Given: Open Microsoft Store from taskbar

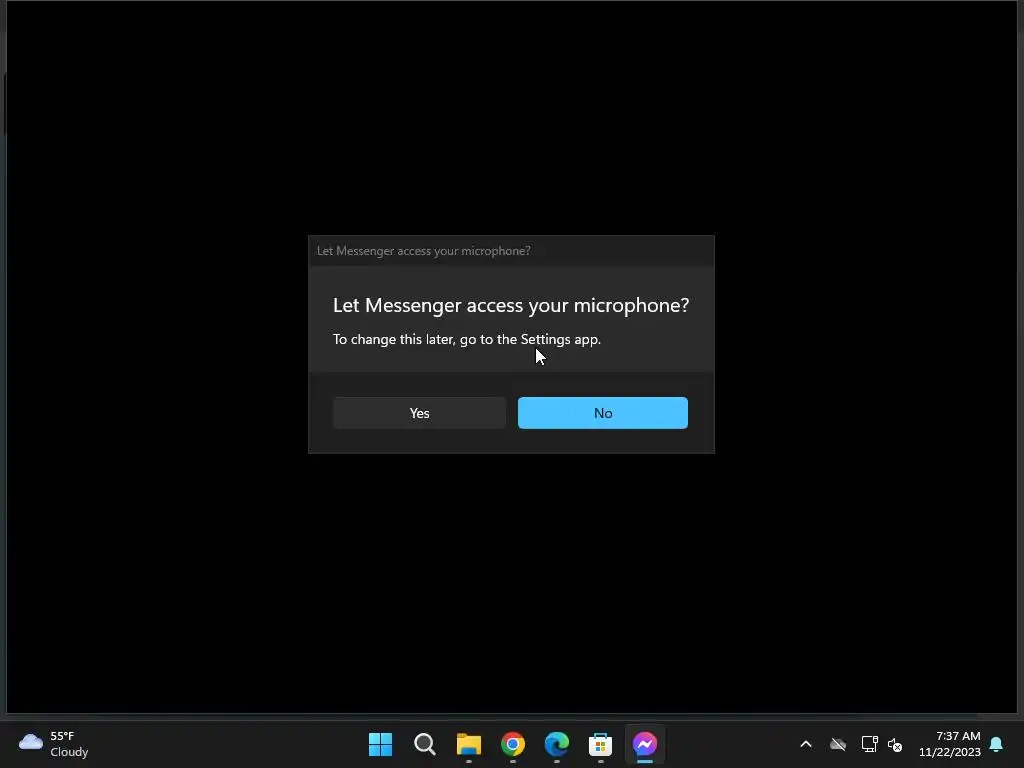Looking at the screenshot, I should (x=601, y=744).
